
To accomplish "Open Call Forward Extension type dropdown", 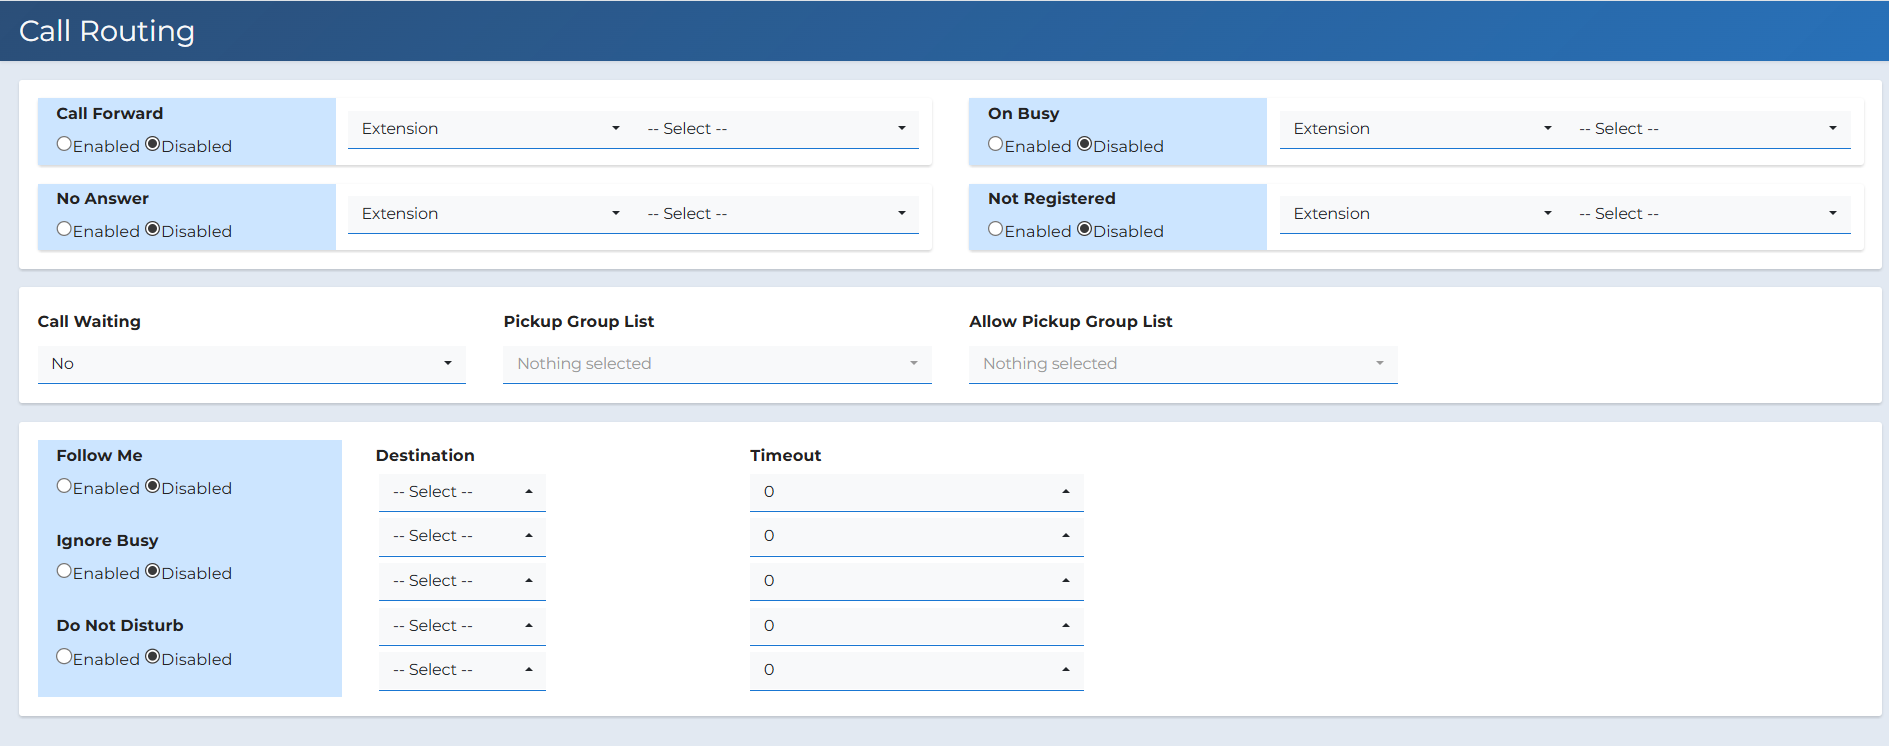I will 490,129.
